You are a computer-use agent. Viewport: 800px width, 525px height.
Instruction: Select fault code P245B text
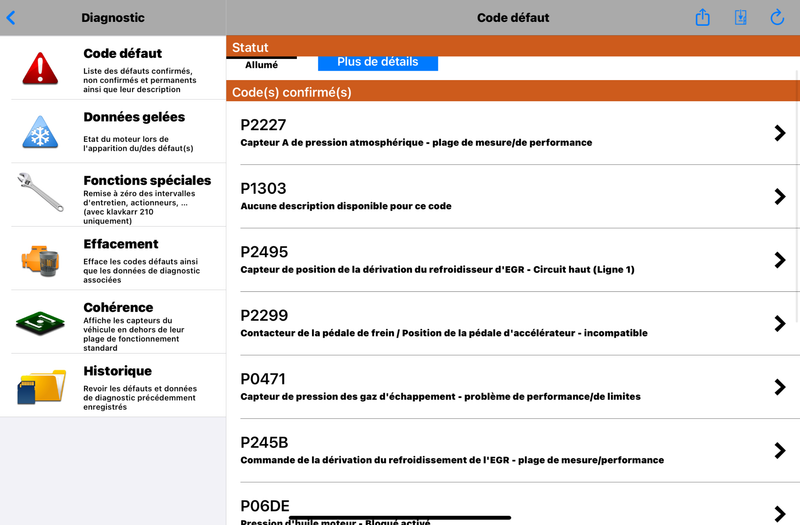pos(264,442)
